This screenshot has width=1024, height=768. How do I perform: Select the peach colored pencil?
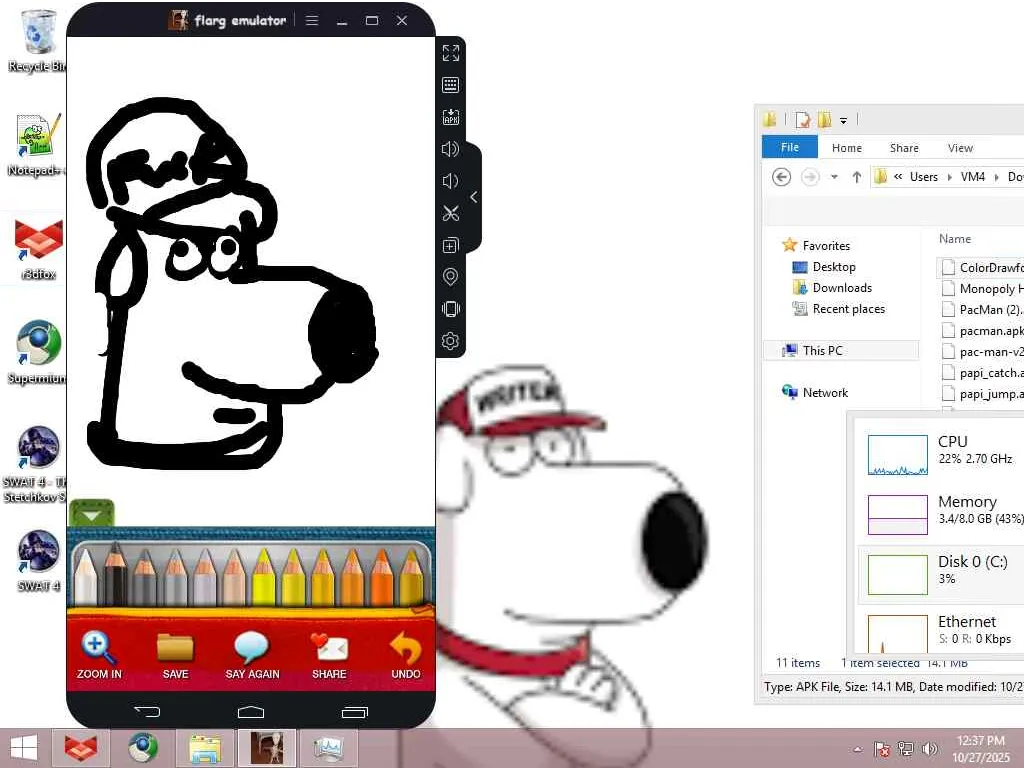click(234, 576)
